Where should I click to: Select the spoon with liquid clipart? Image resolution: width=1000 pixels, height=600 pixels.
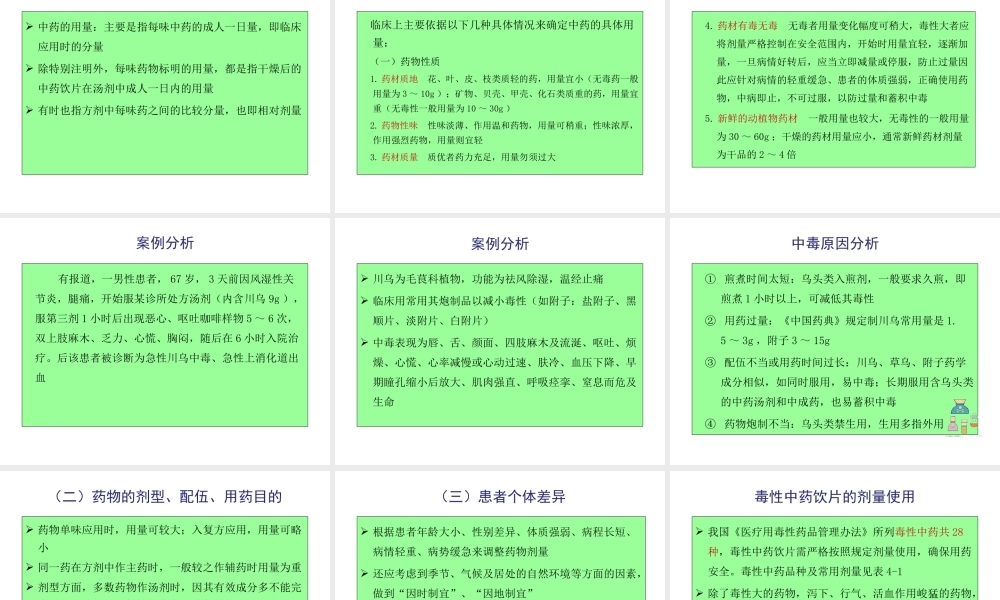point(975,422)
